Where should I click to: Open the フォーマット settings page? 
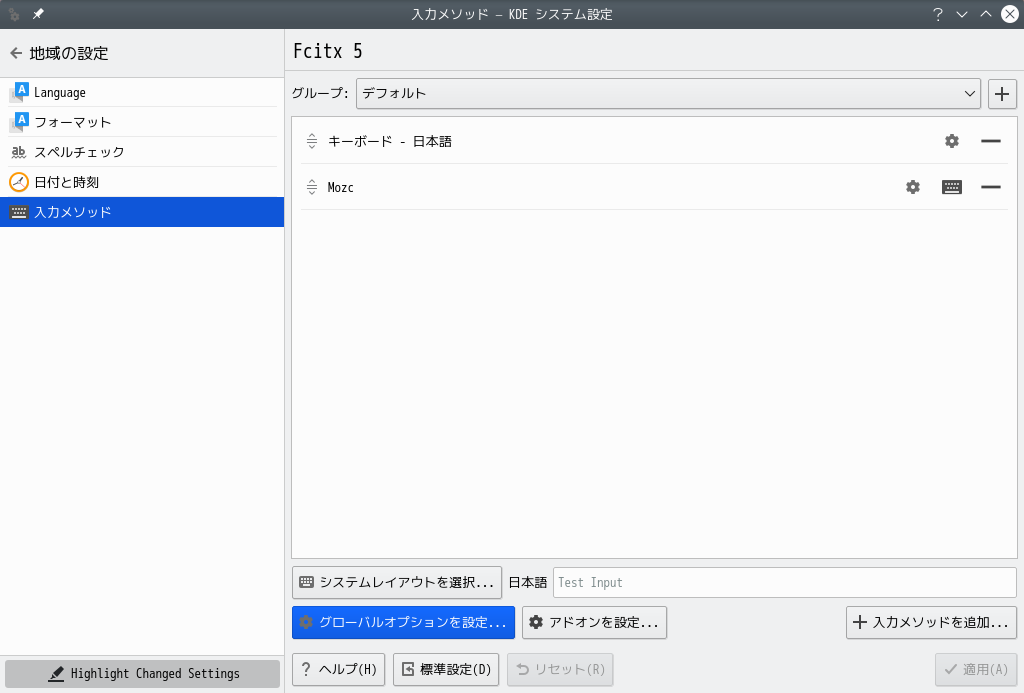click(x=142, y=122)
